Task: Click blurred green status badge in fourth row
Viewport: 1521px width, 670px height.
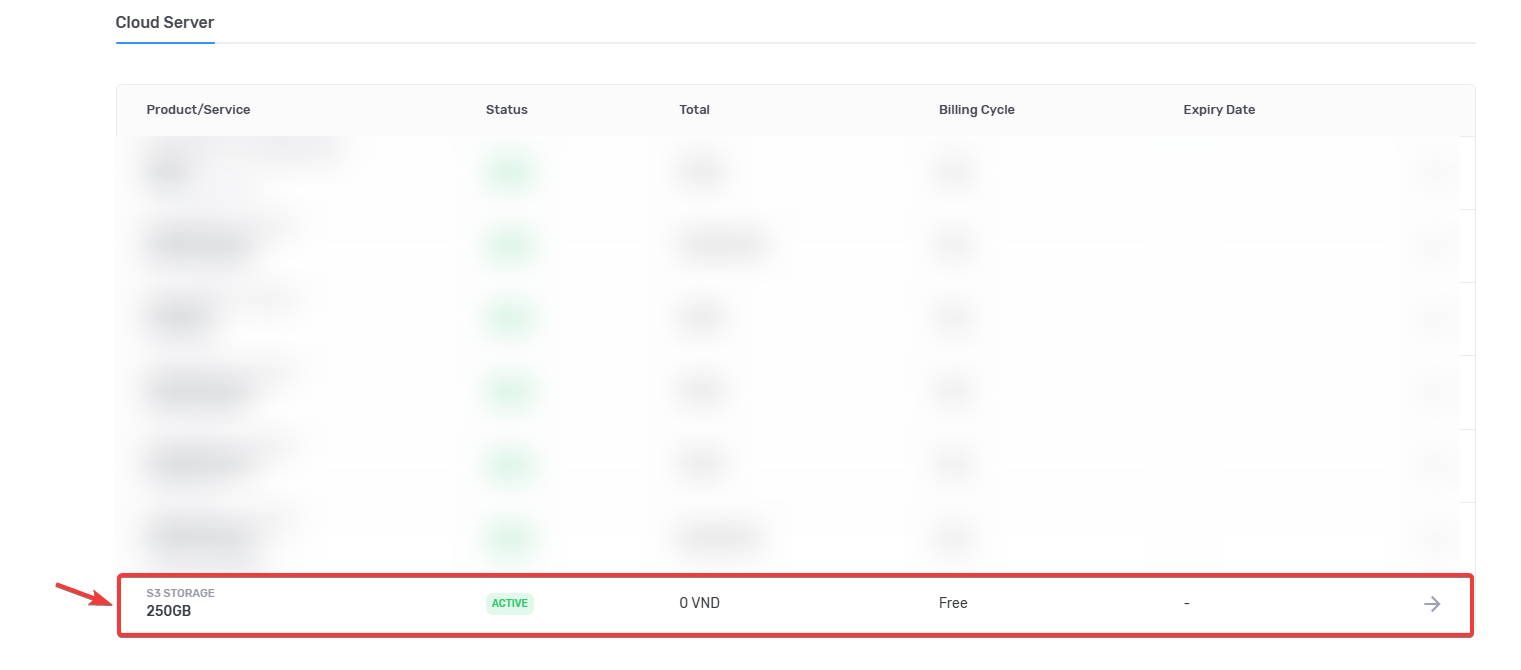Action: point(510,392)
